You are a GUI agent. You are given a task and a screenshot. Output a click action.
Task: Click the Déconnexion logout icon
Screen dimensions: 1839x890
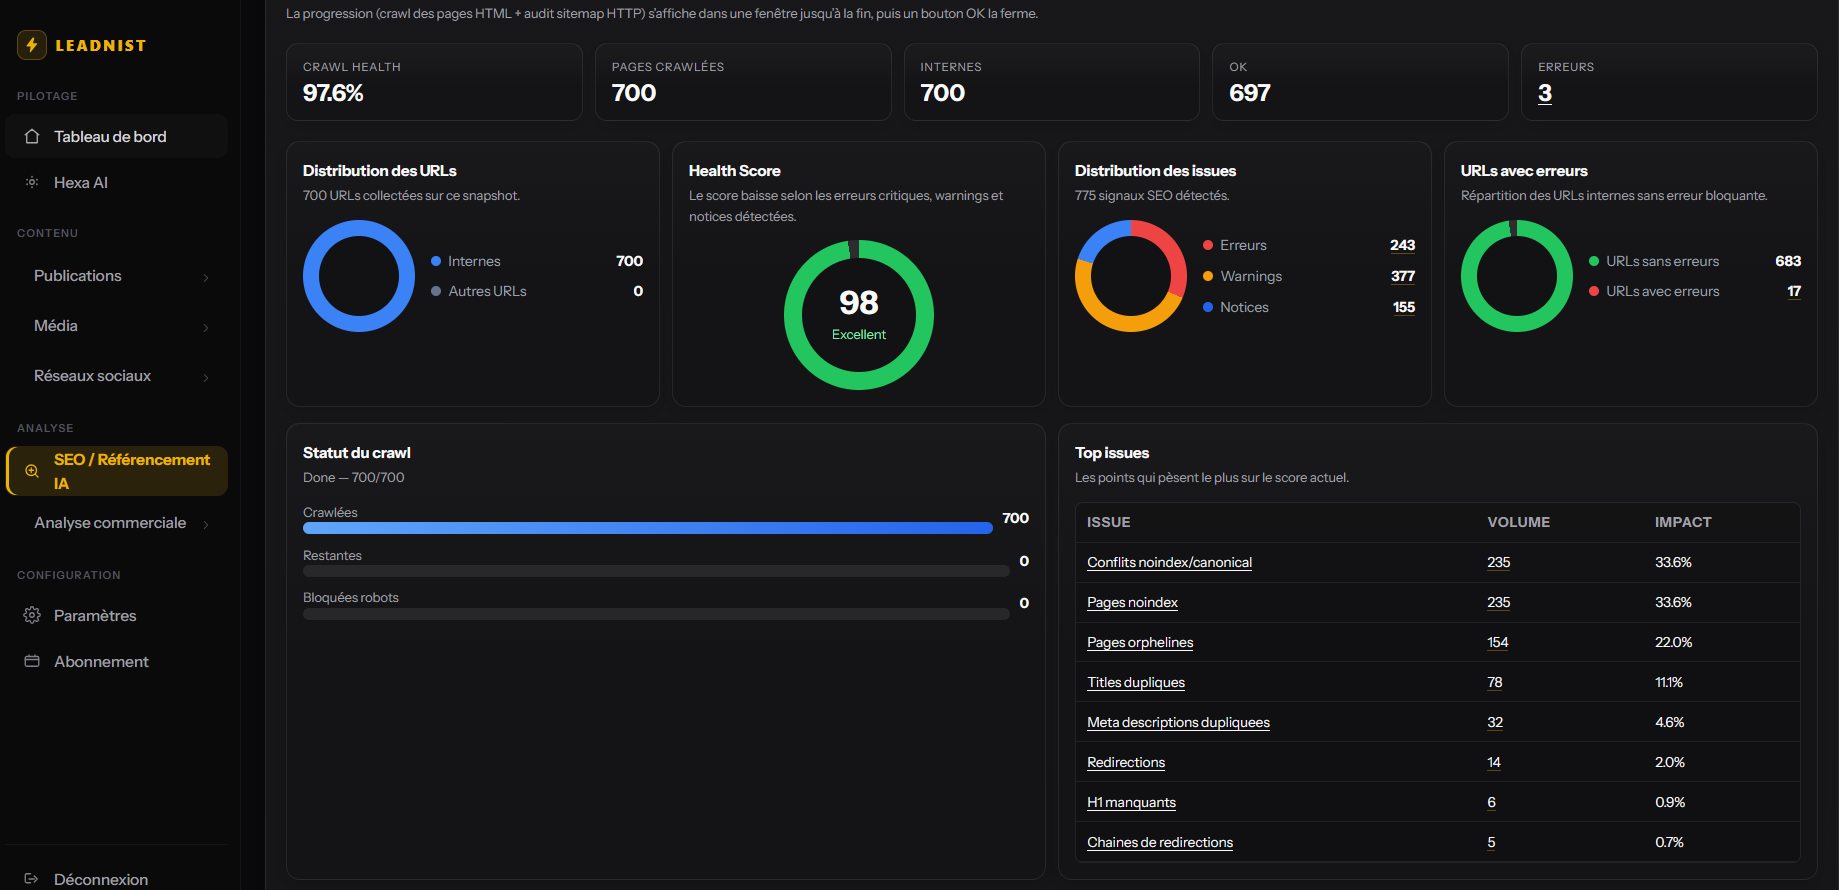[32, 879]
